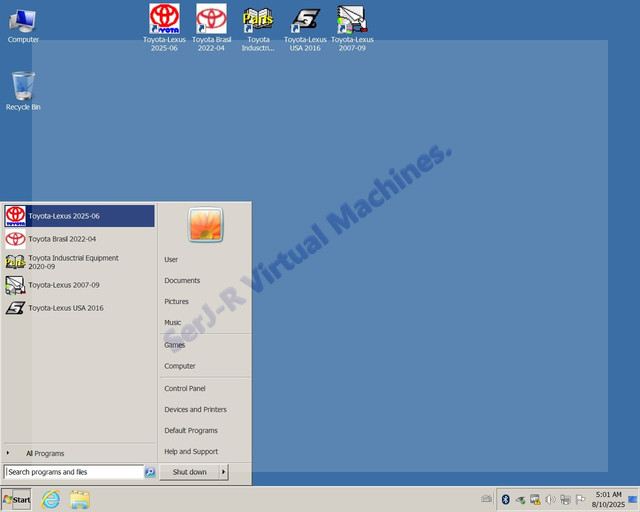Viewport: 640px width, 512px height.
Task: Open Toyota Industrial Equipment 2020-09 in Start menu
Action: pyautogui.click(x=79, y=262)
